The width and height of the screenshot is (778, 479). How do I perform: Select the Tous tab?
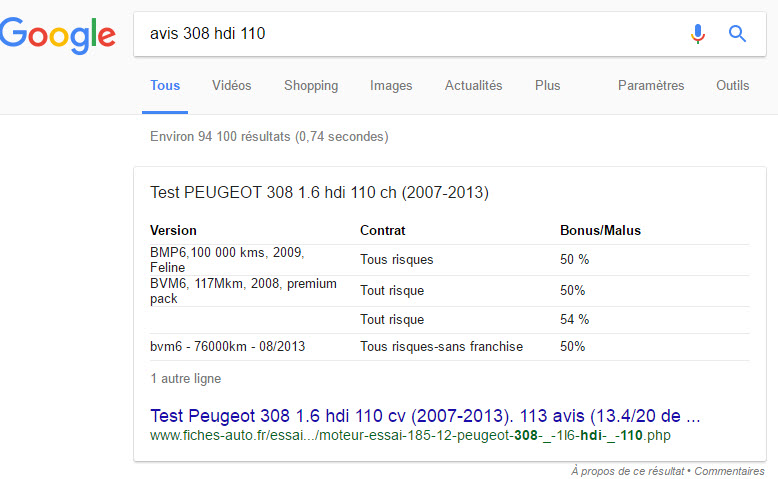[165, 85]
